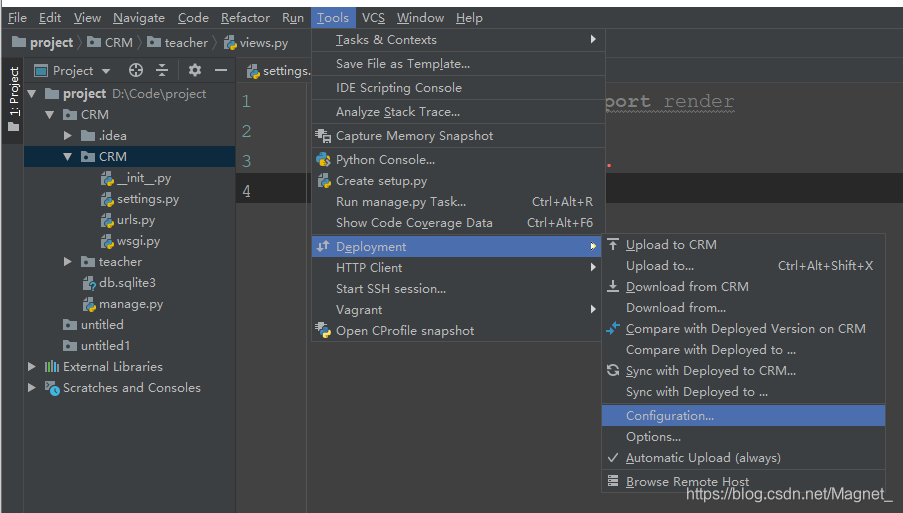This screenshot has width=903, height=513.
Task: Choose Save File as Template...
Action: [458, 64]
